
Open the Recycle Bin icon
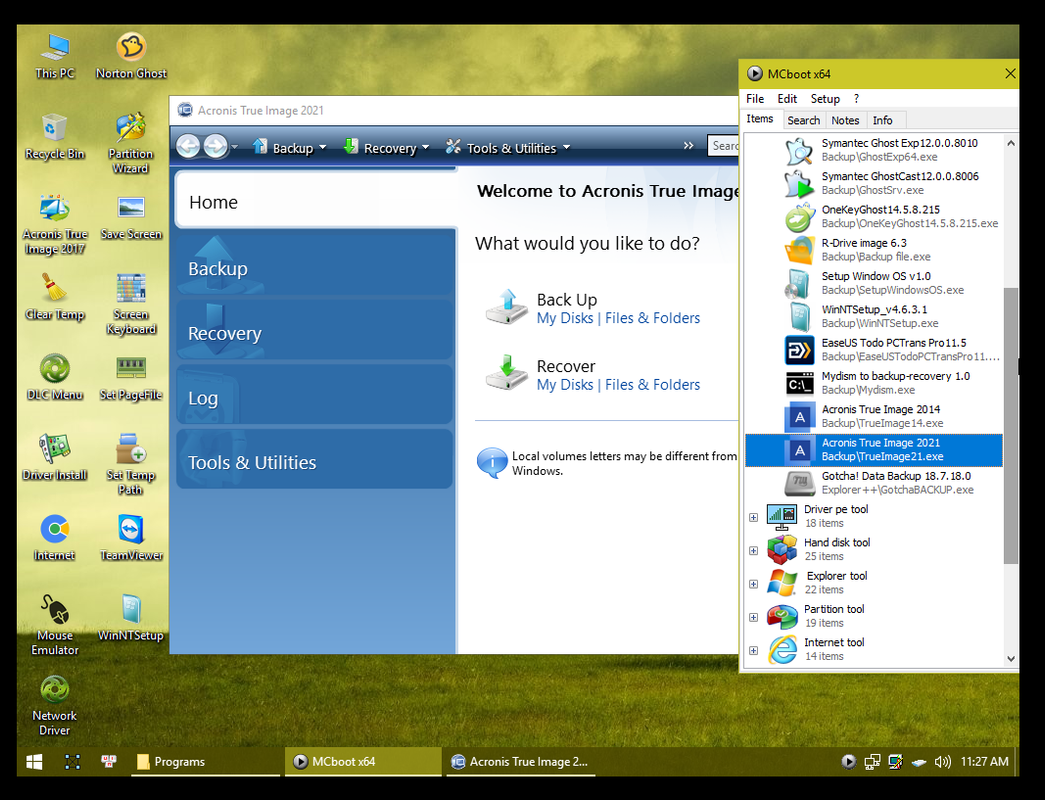[x=55, y=137]
